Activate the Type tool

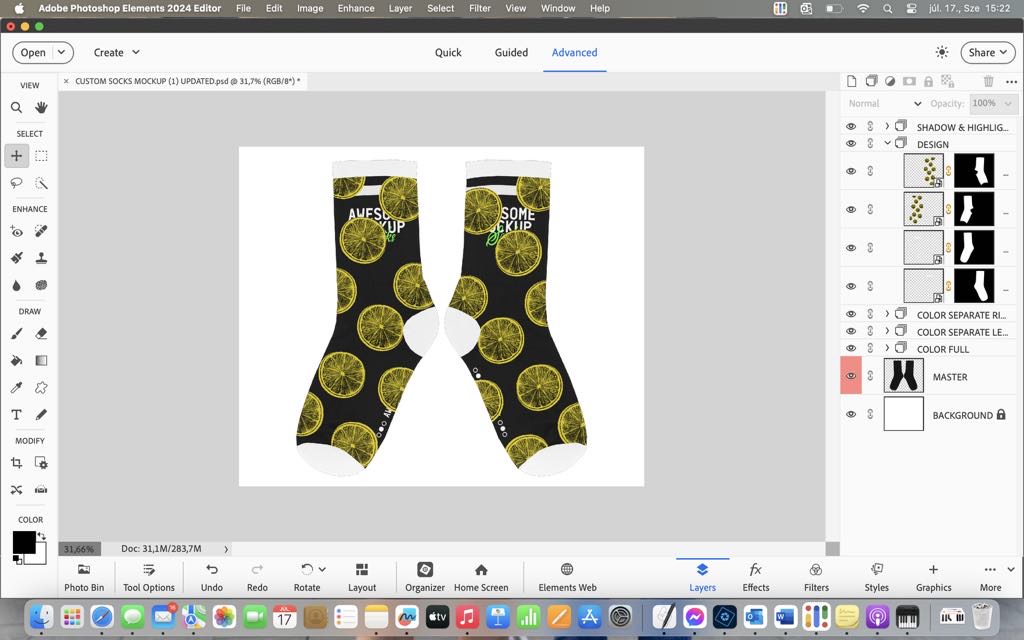[x=15, y=414]
